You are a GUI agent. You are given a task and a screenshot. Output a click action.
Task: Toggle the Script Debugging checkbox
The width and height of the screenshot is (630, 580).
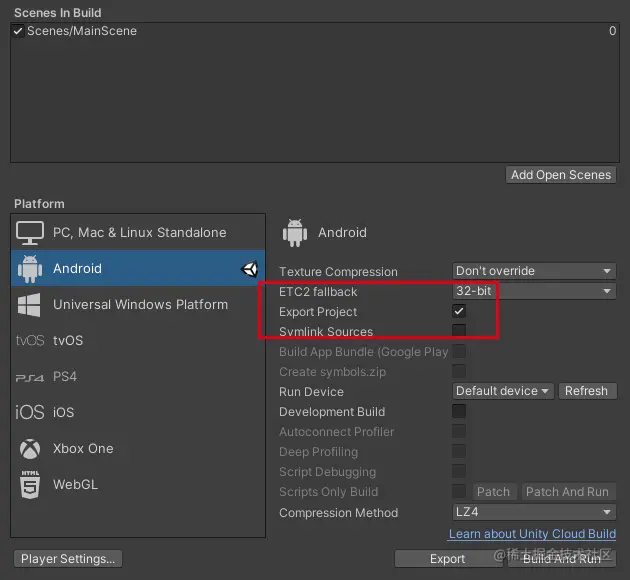point(459,472)
